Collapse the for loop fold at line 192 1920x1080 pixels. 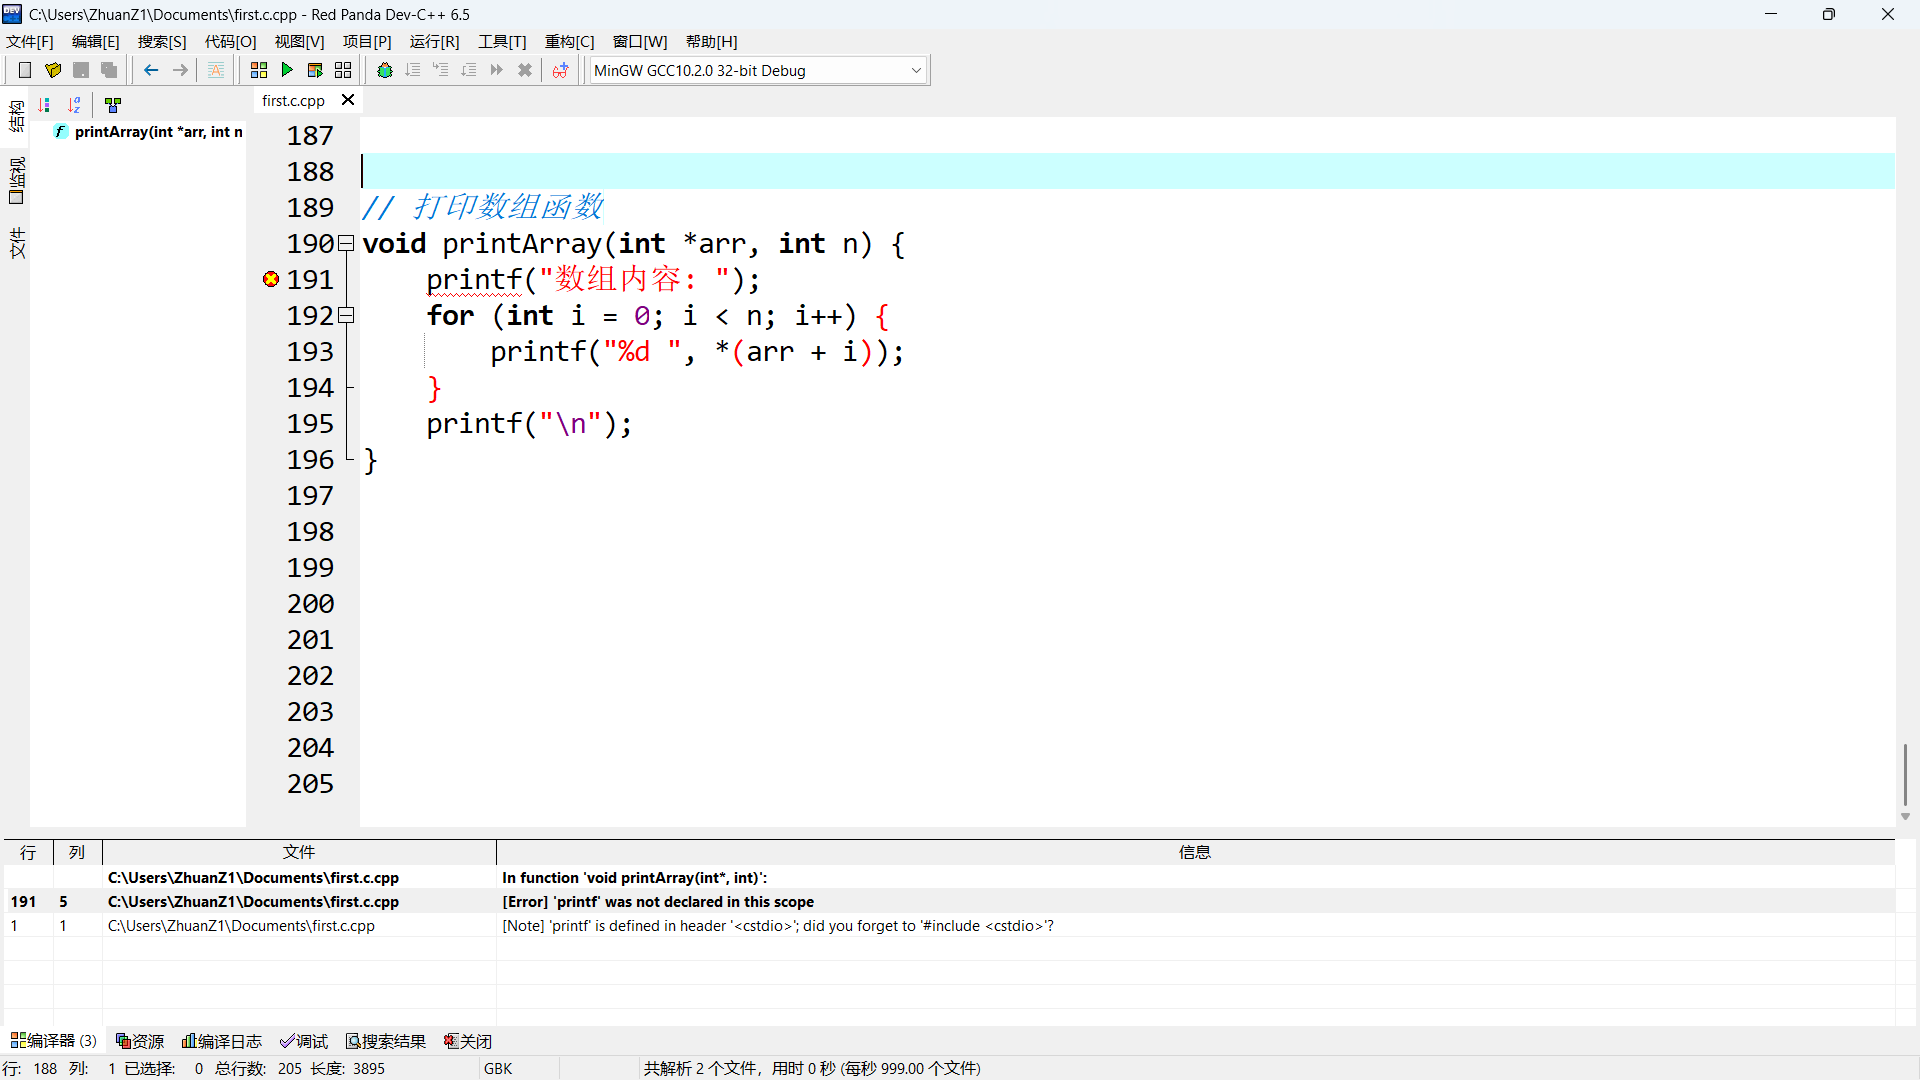tap(346, 315)
